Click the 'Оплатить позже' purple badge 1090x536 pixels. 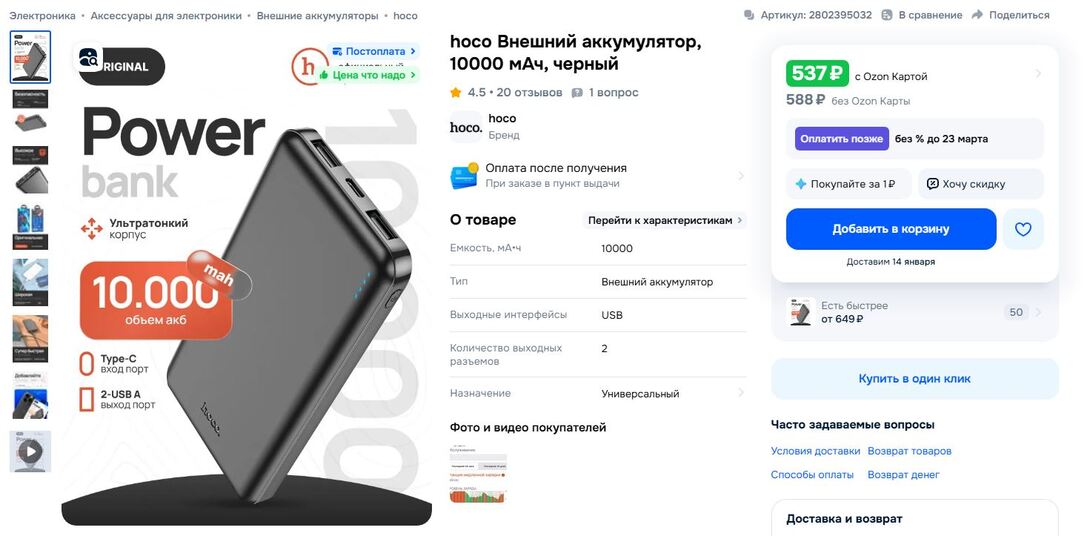[x=842, y=138]
